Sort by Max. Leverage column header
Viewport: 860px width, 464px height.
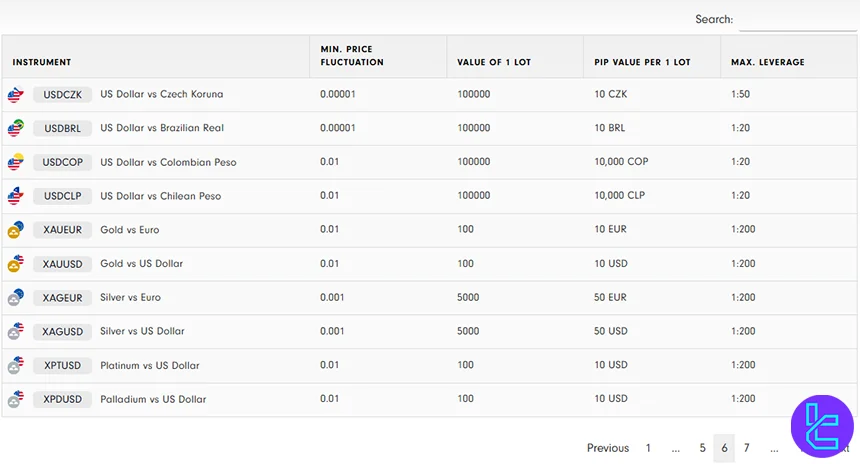coord(768,62)
